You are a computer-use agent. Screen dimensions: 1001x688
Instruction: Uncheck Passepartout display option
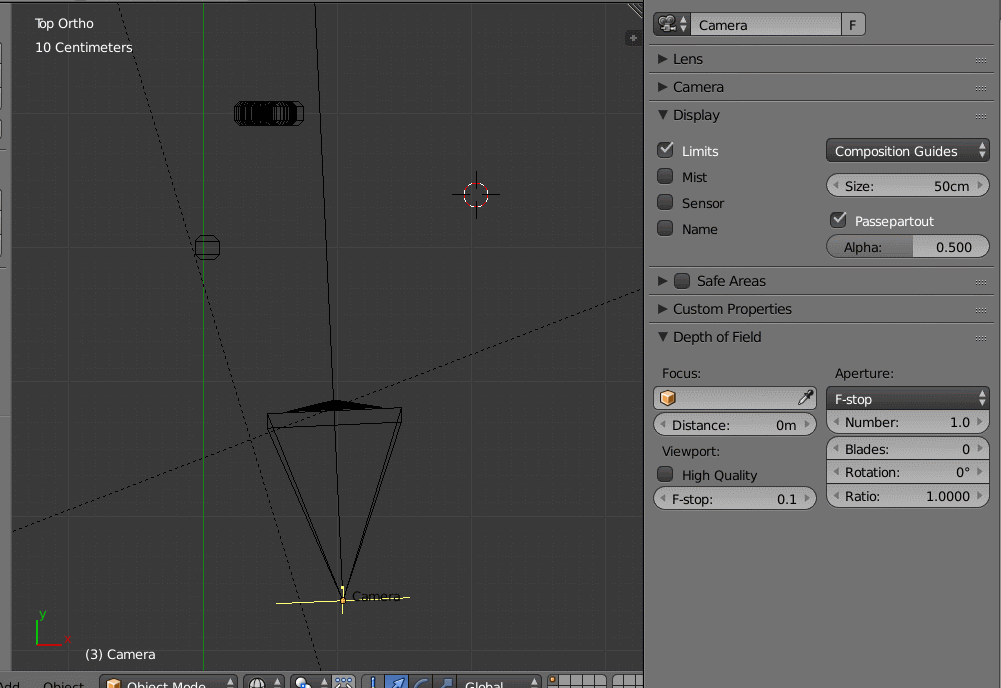click(x=837, y=220)
